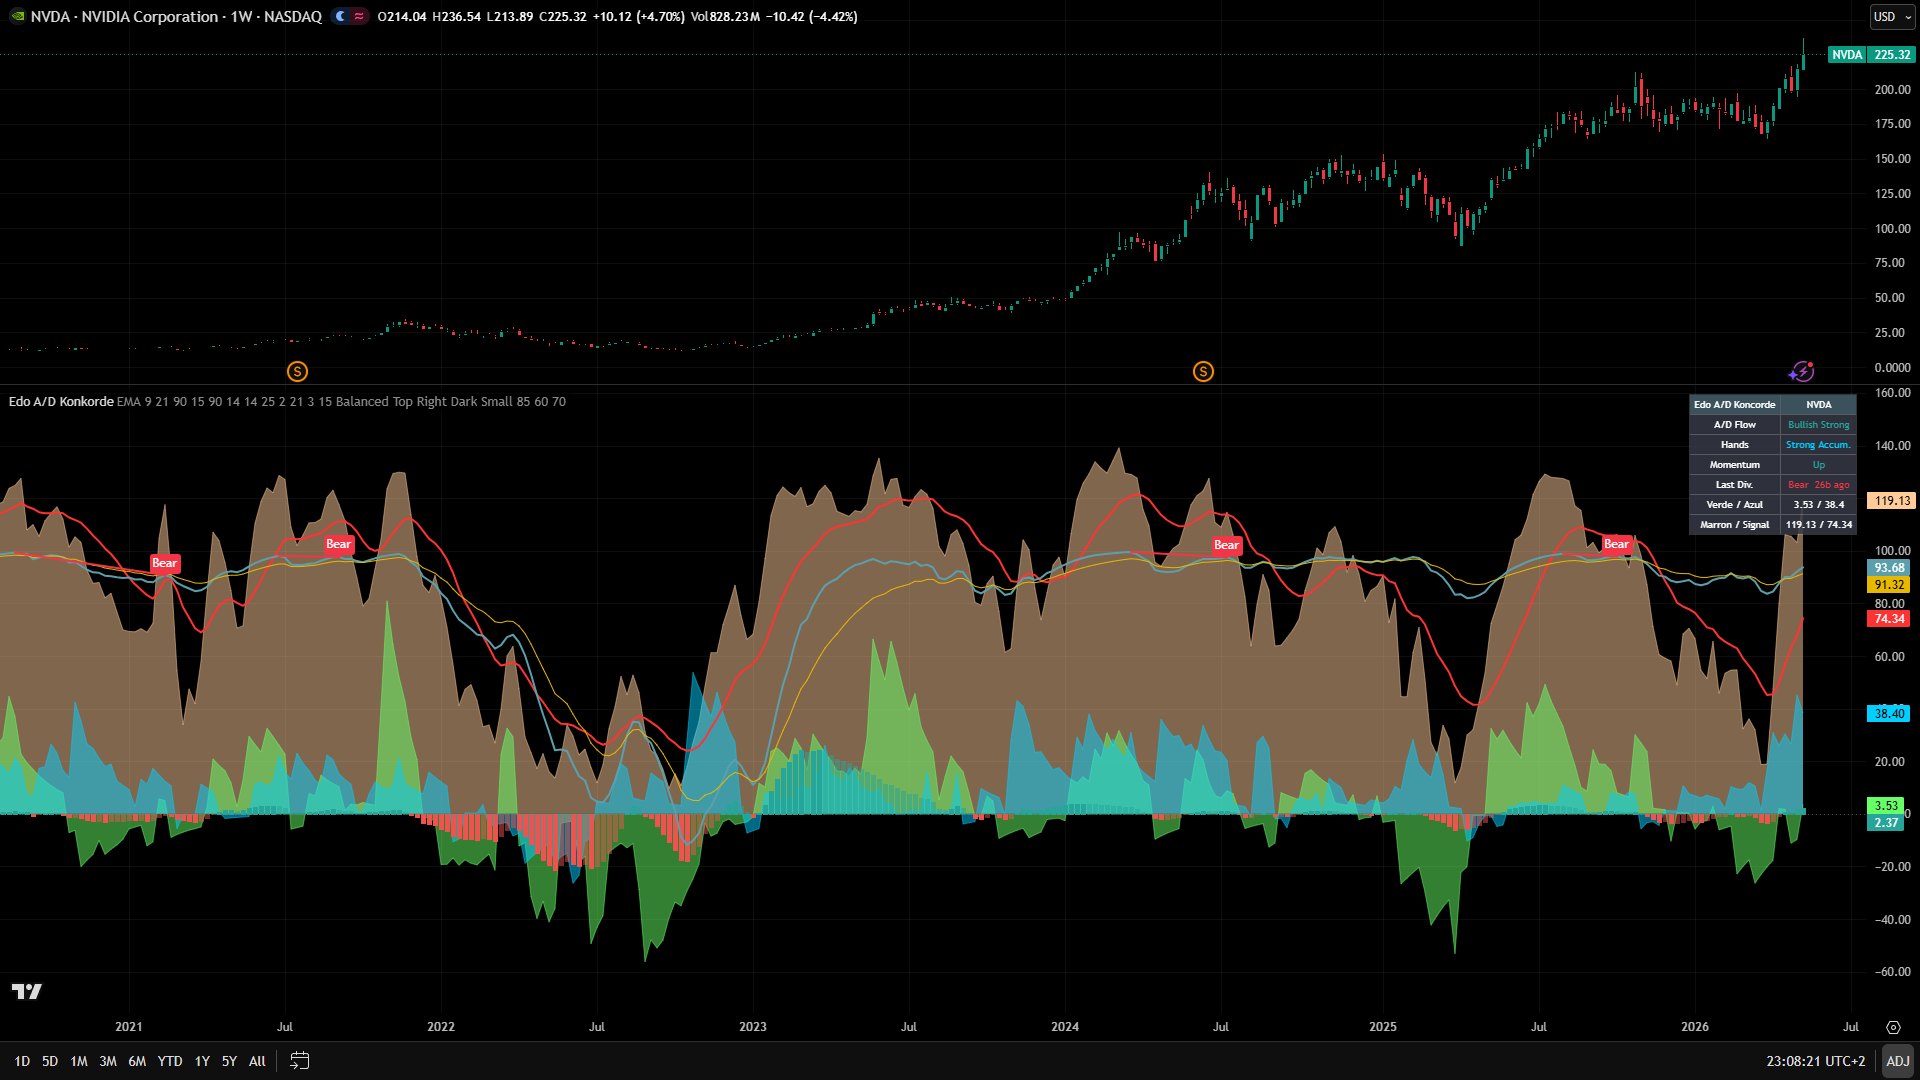The image size is (1920, 1080).
Task: Click the 2.37 scale label
Action: (1885, 823)
